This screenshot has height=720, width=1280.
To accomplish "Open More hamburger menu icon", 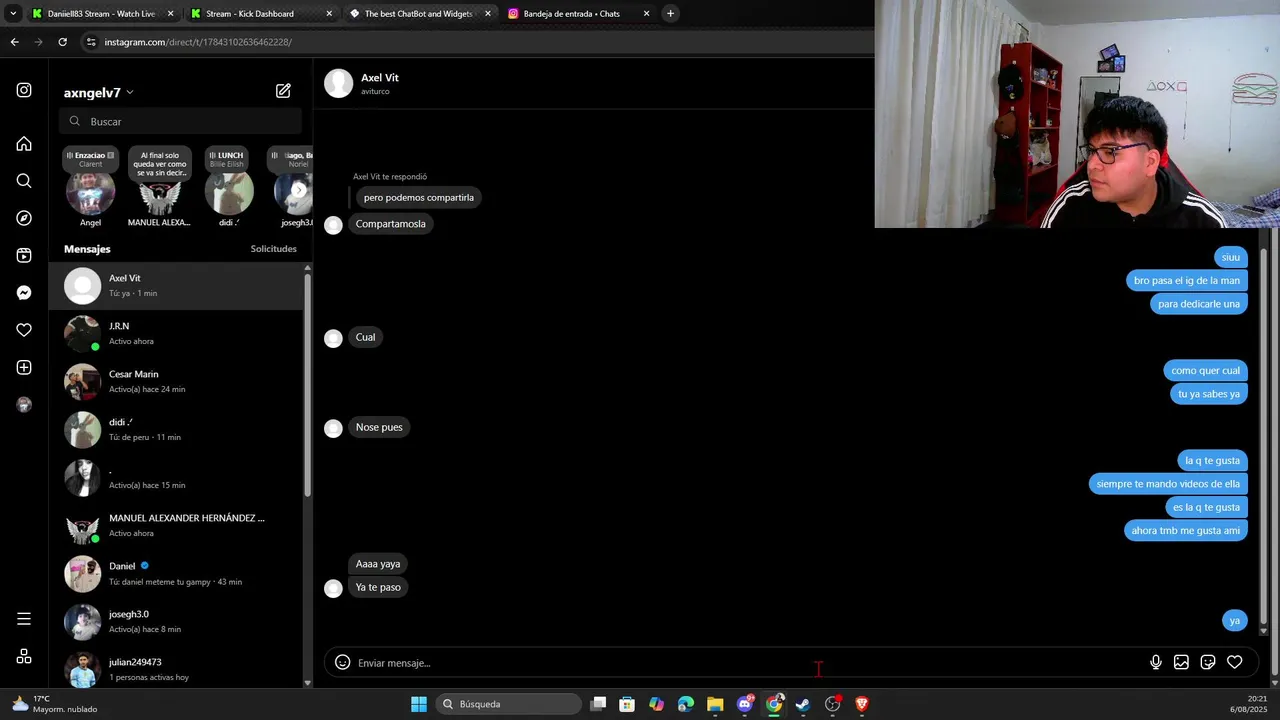I will tap(24, 619).
